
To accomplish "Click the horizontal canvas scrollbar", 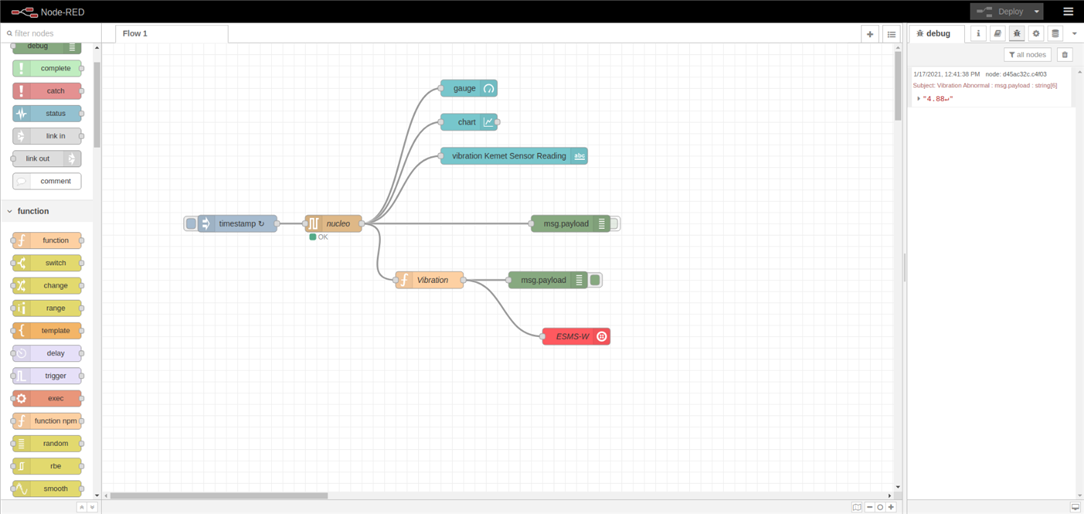I will [219, 495].
